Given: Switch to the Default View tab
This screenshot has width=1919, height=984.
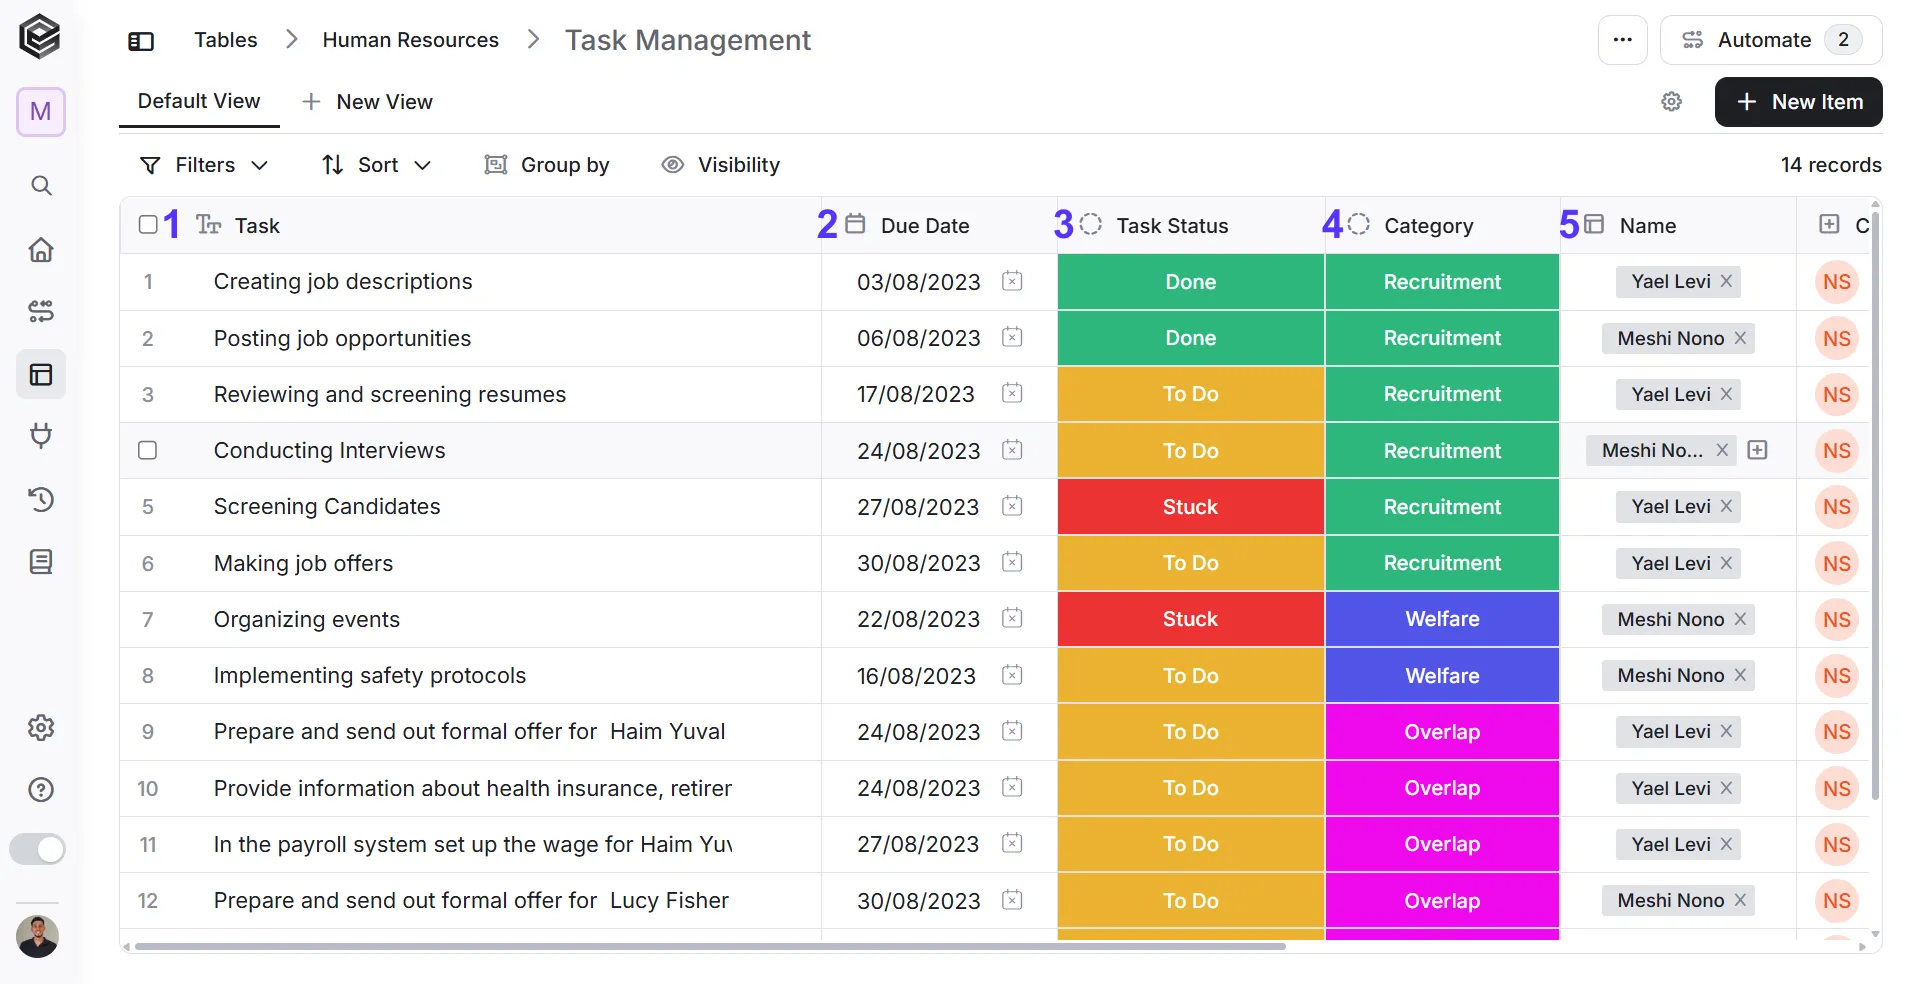Looking at the screenshot, I should 199,101.
